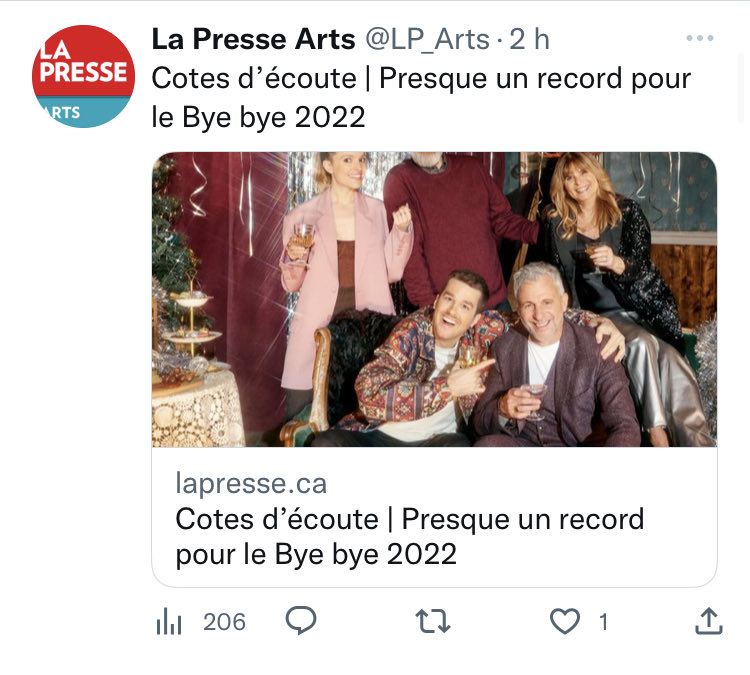The height and width of the screenshot is (675, 750).
Task: Open the link card headline Cotes d'écoute
Action: pos(409,537)
